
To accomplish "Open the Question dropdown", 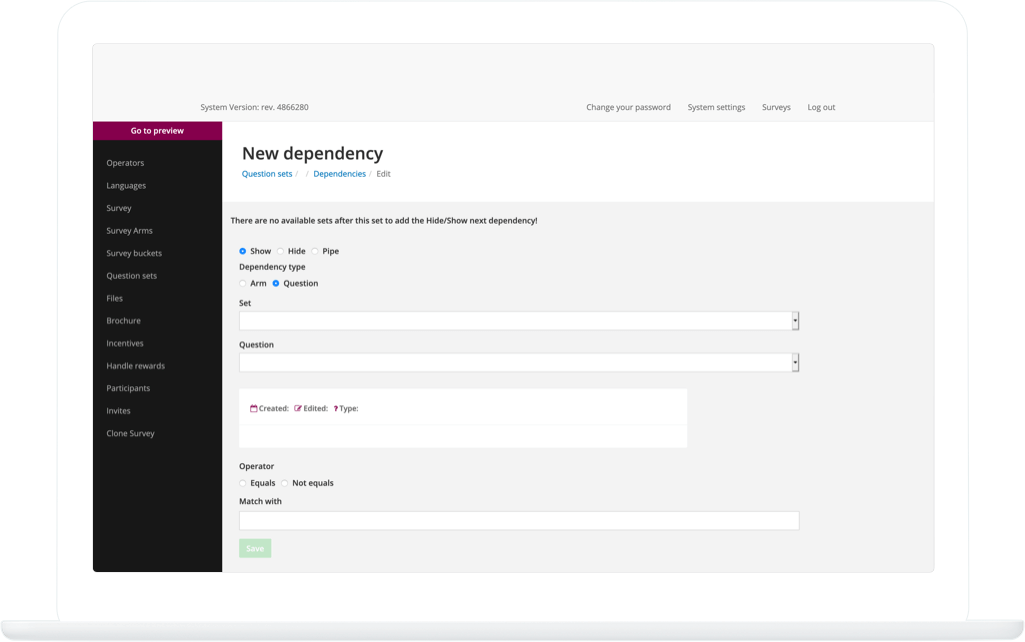I will [x=519, y=363].
